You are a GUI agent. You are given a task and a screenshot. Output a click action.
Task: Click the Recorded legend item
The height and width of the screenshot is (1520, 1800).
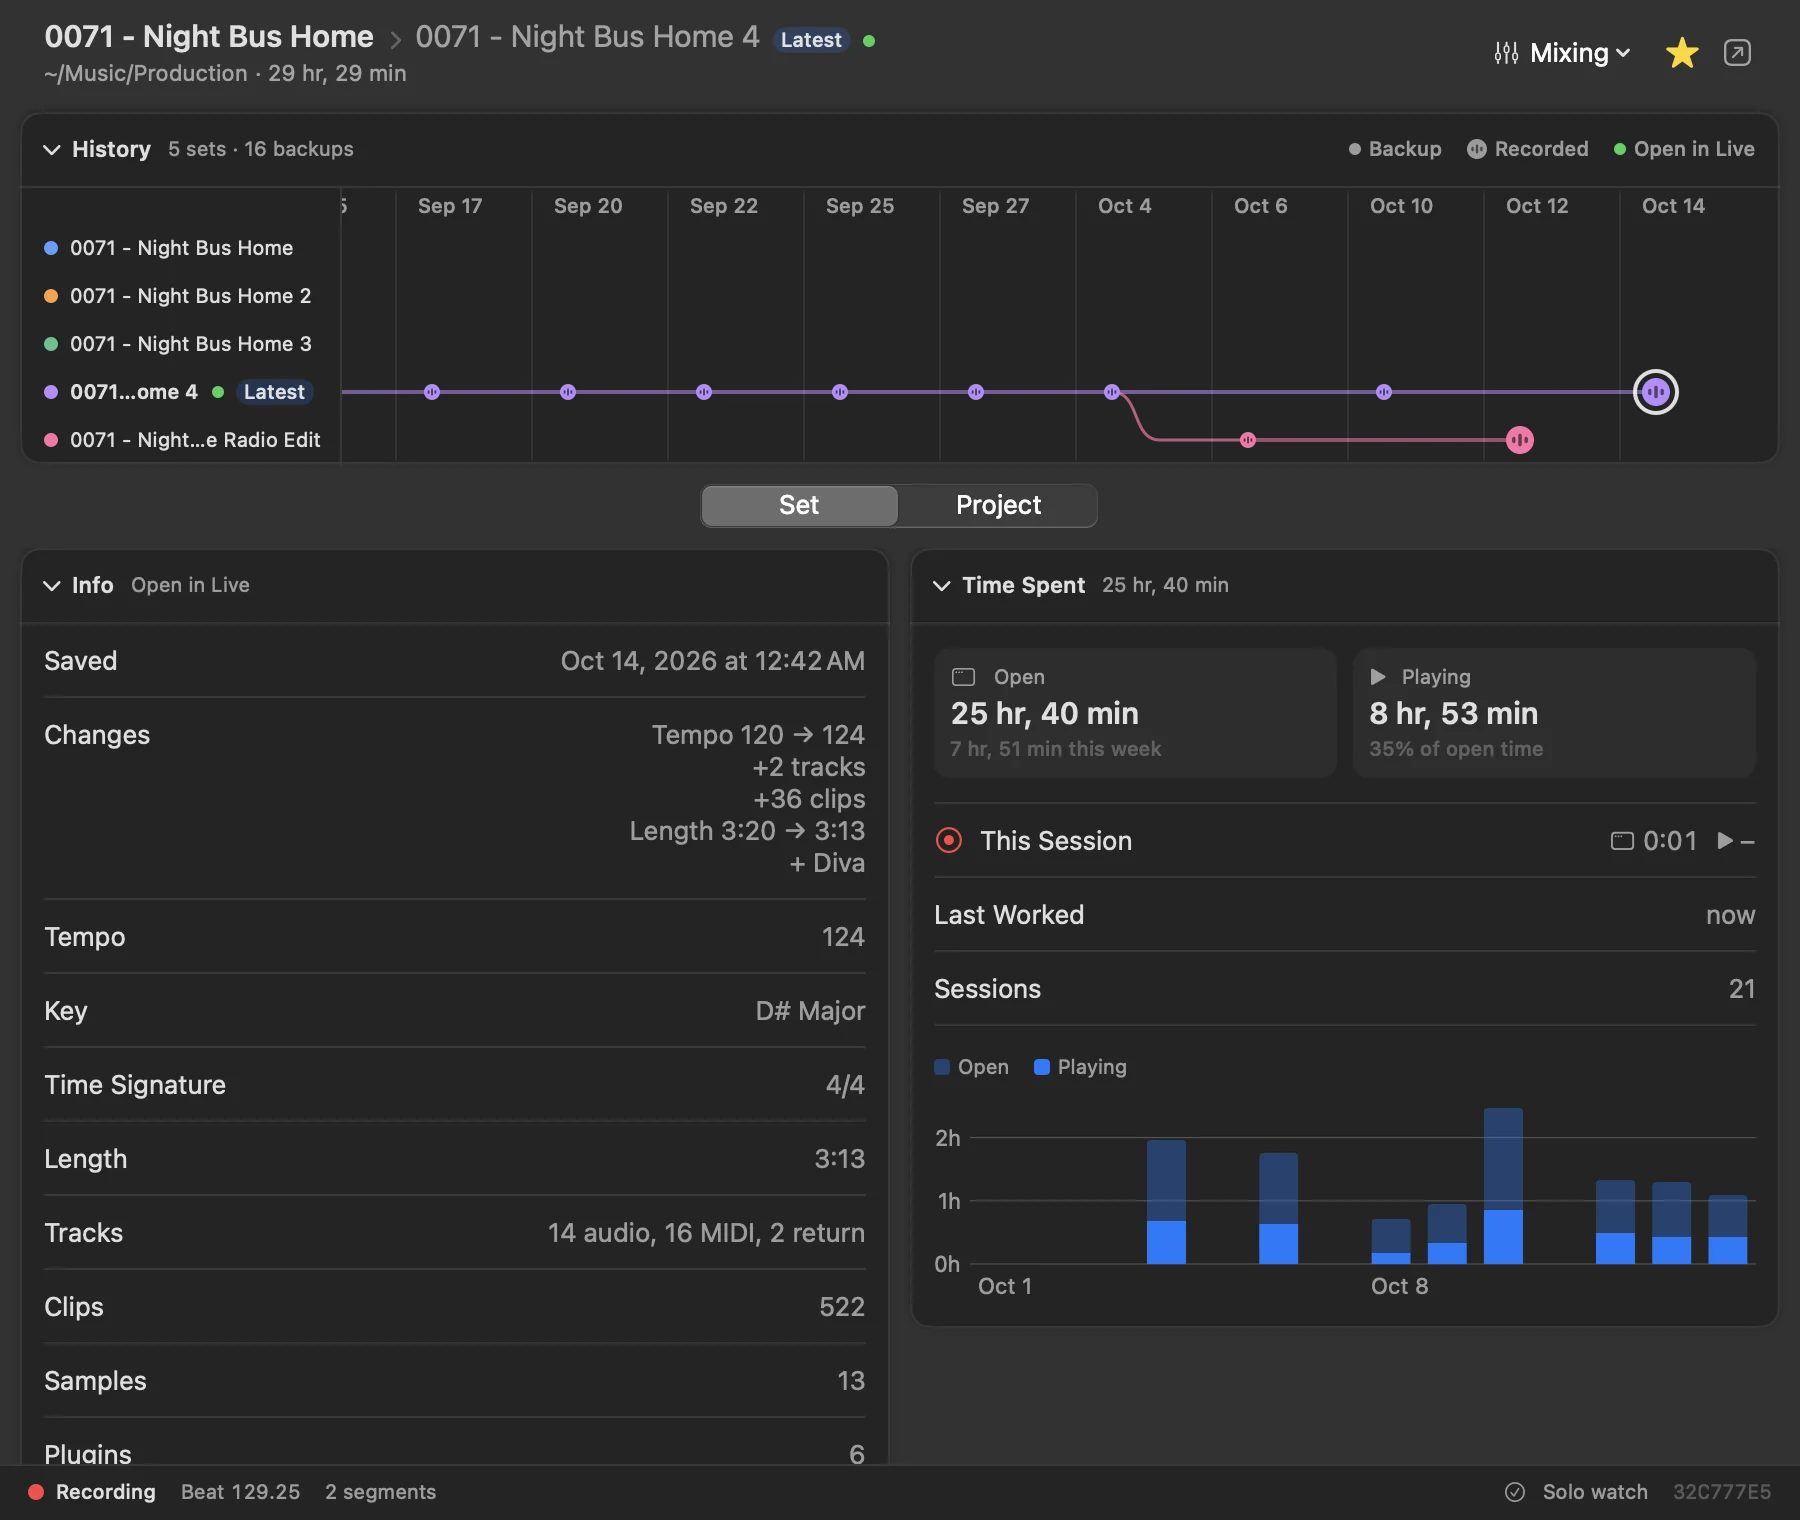pos(1527,149)
